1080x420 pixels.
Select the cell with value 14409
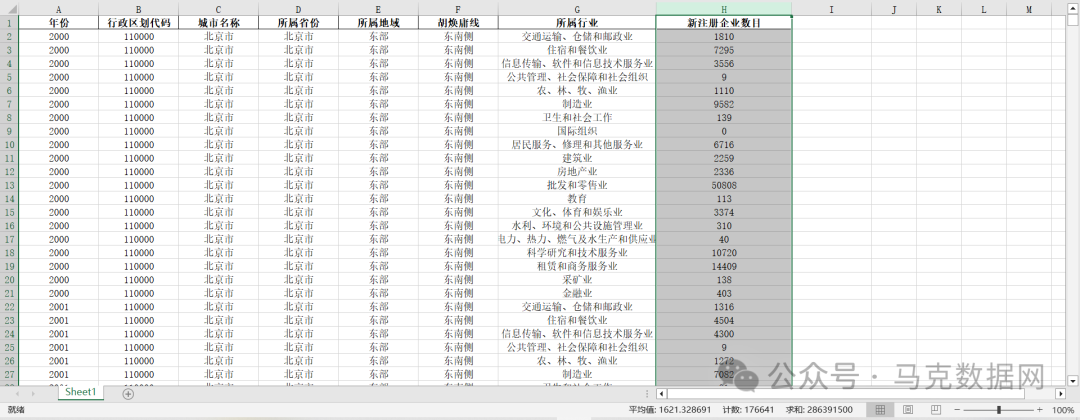[724, 266]
